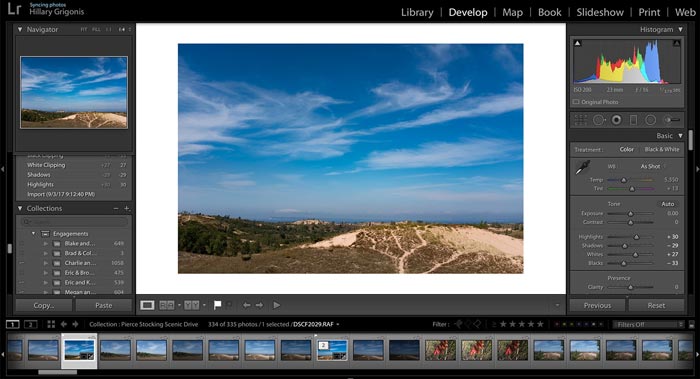The height and width of the screenshot is (379, 700).
Task: Open the Filters Off dropdown
Action: tap(649, 325)
